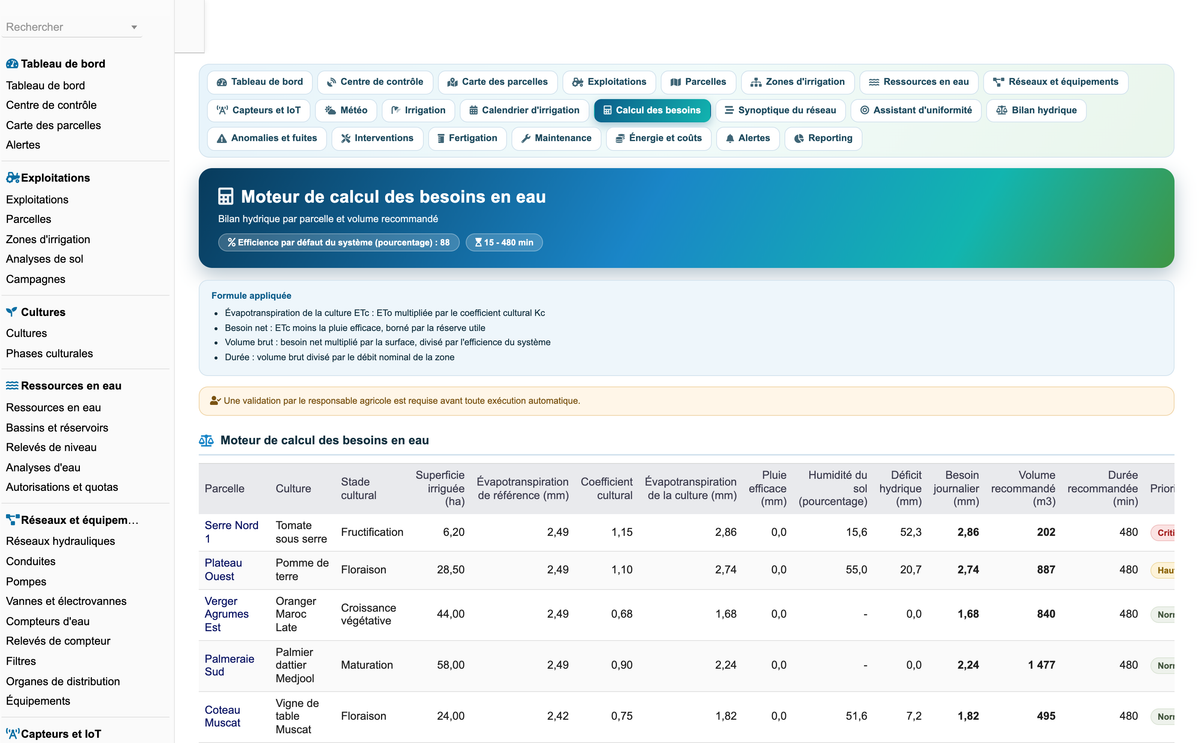Open Irrigation tab
1200x743 pixels.
[418, 110]
